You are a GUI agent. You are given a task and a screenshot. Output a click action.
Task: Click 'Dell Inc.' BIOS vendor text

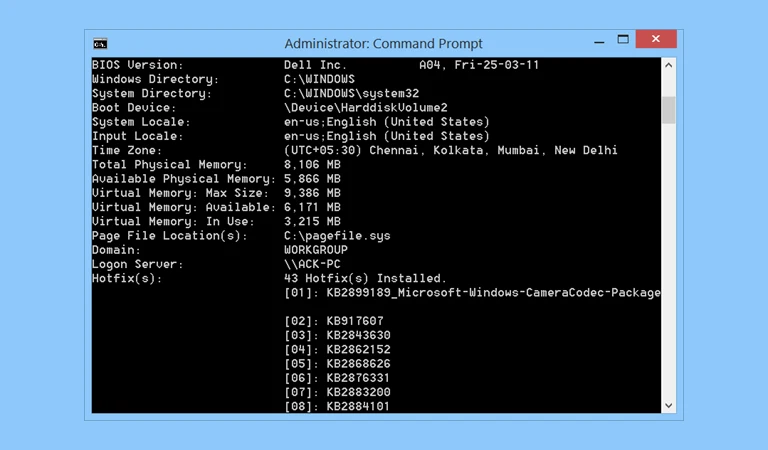click(315, 65)
